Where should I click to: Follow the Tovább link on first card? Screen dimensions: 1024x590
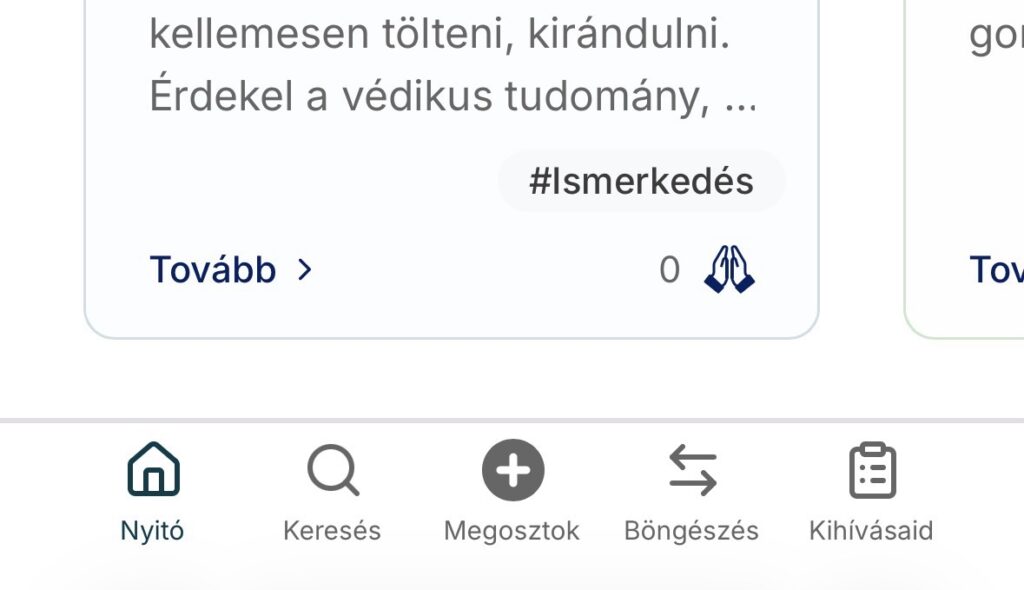pyautogui.click(x=213, y=270)
